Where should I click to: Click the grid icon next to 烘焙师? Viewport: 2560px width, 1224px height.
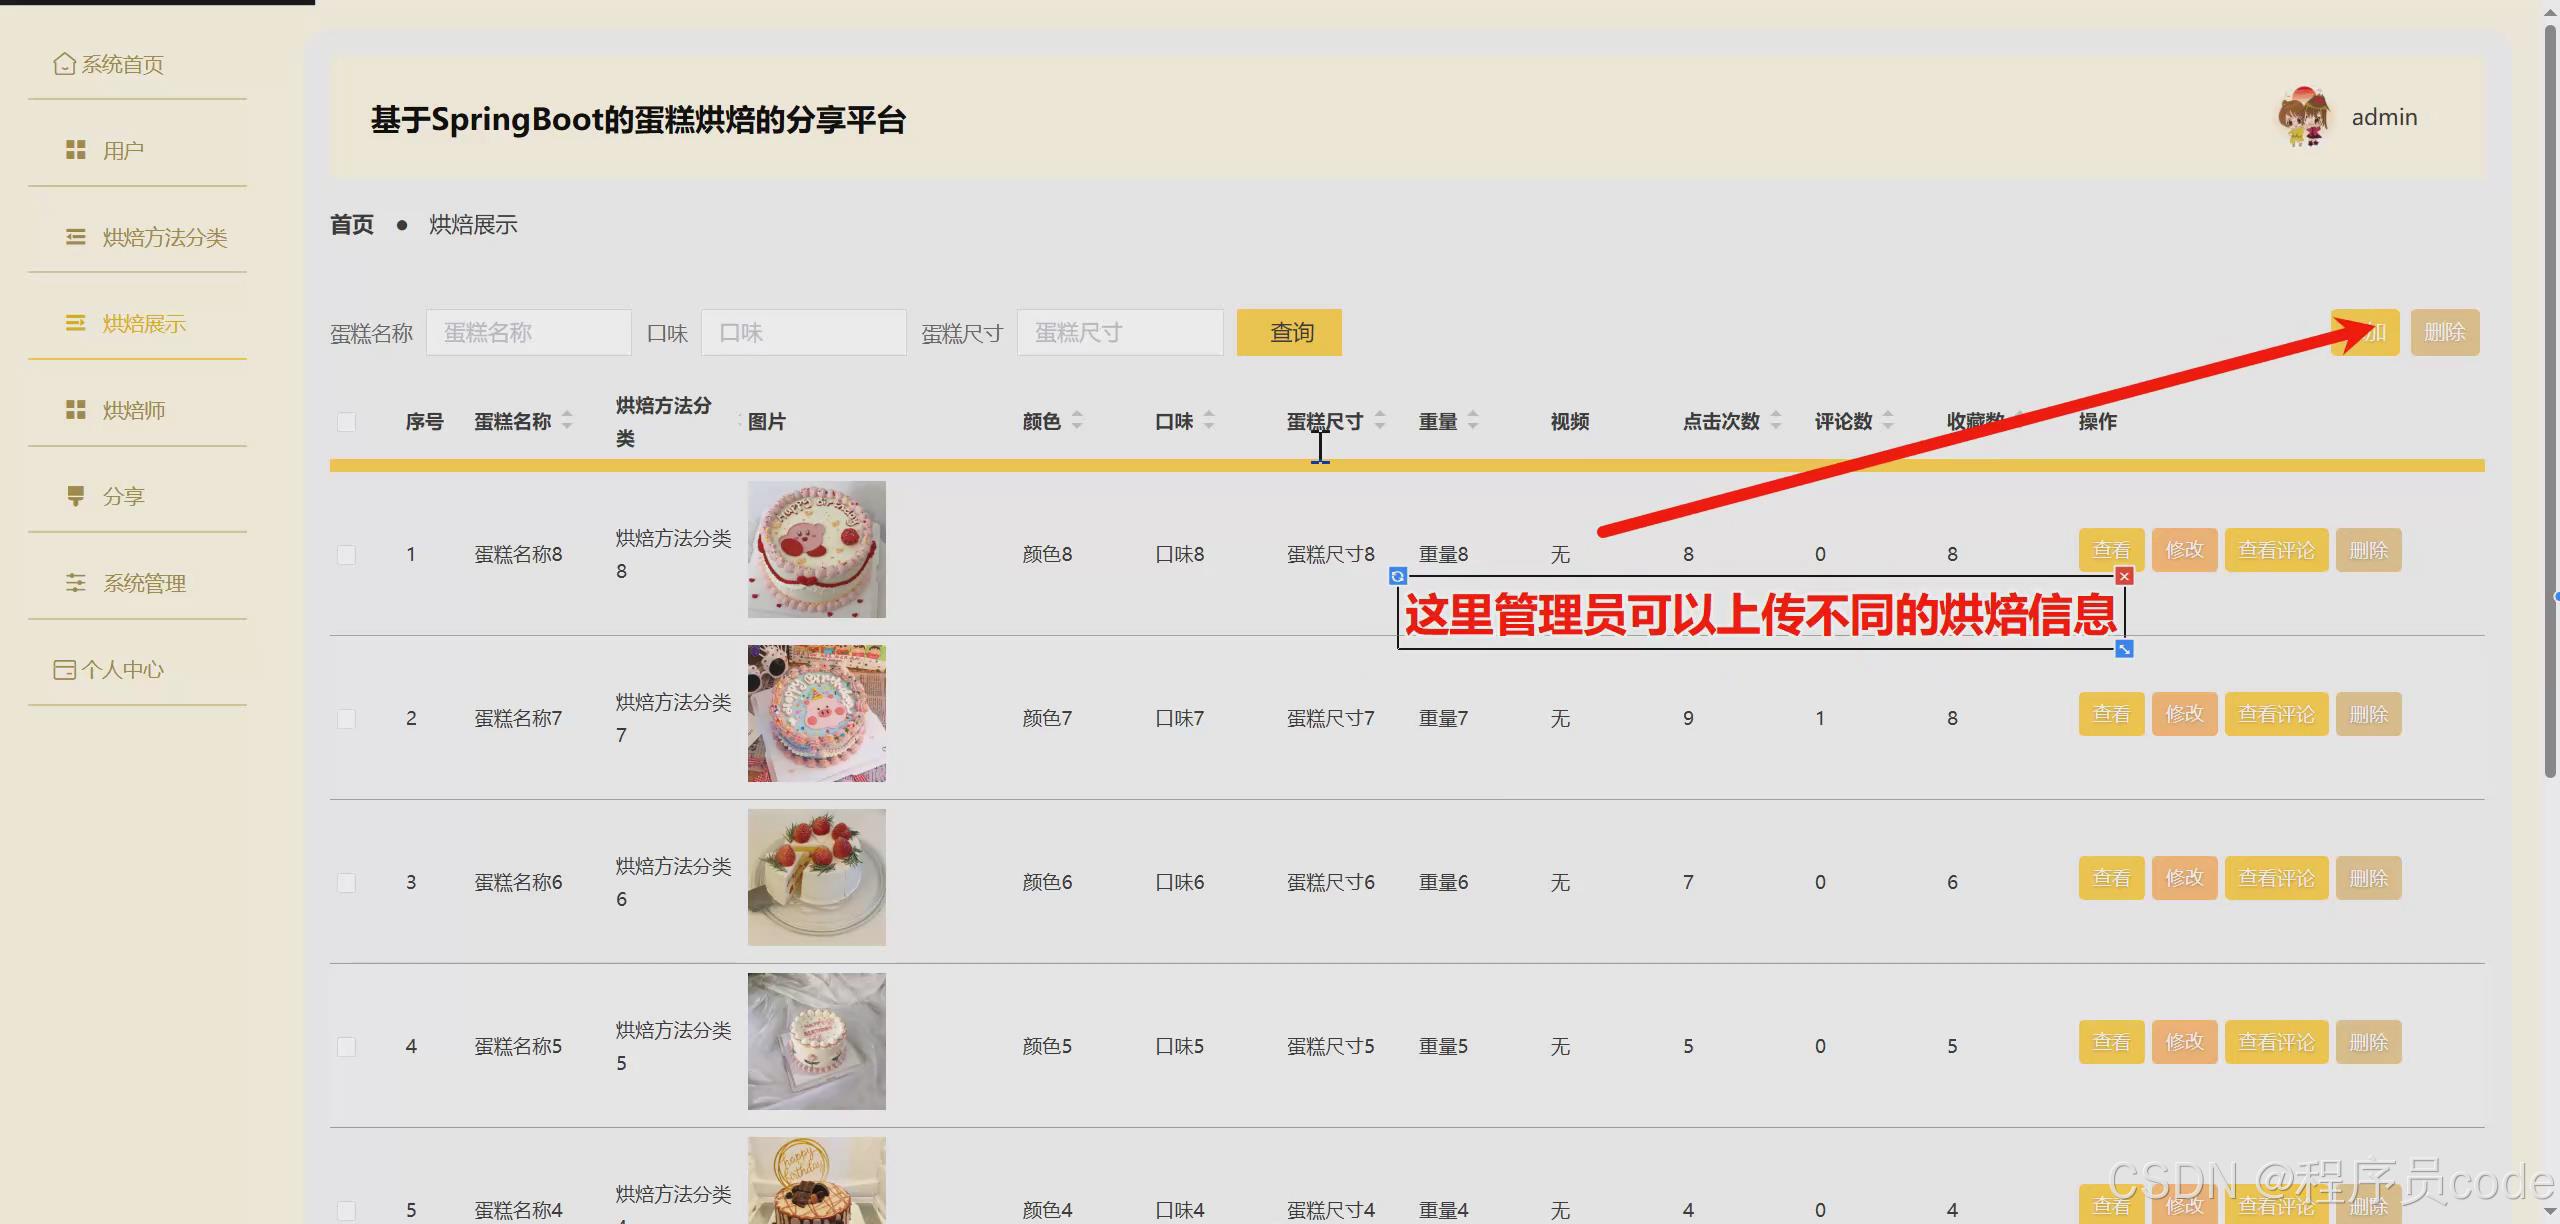tap(75, 410)
